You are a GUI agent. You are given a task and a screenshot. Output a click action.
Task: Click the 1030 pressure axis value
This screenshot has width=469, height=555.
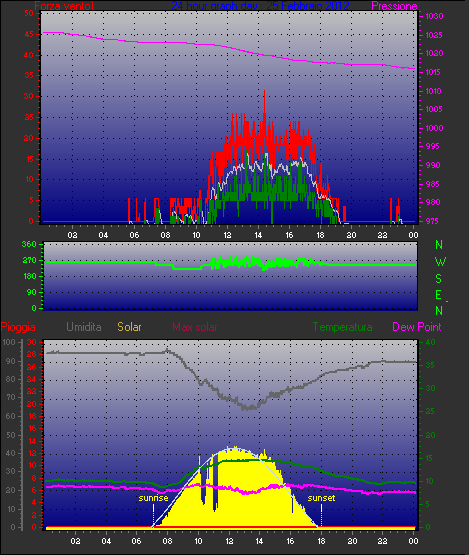(434, 16)
